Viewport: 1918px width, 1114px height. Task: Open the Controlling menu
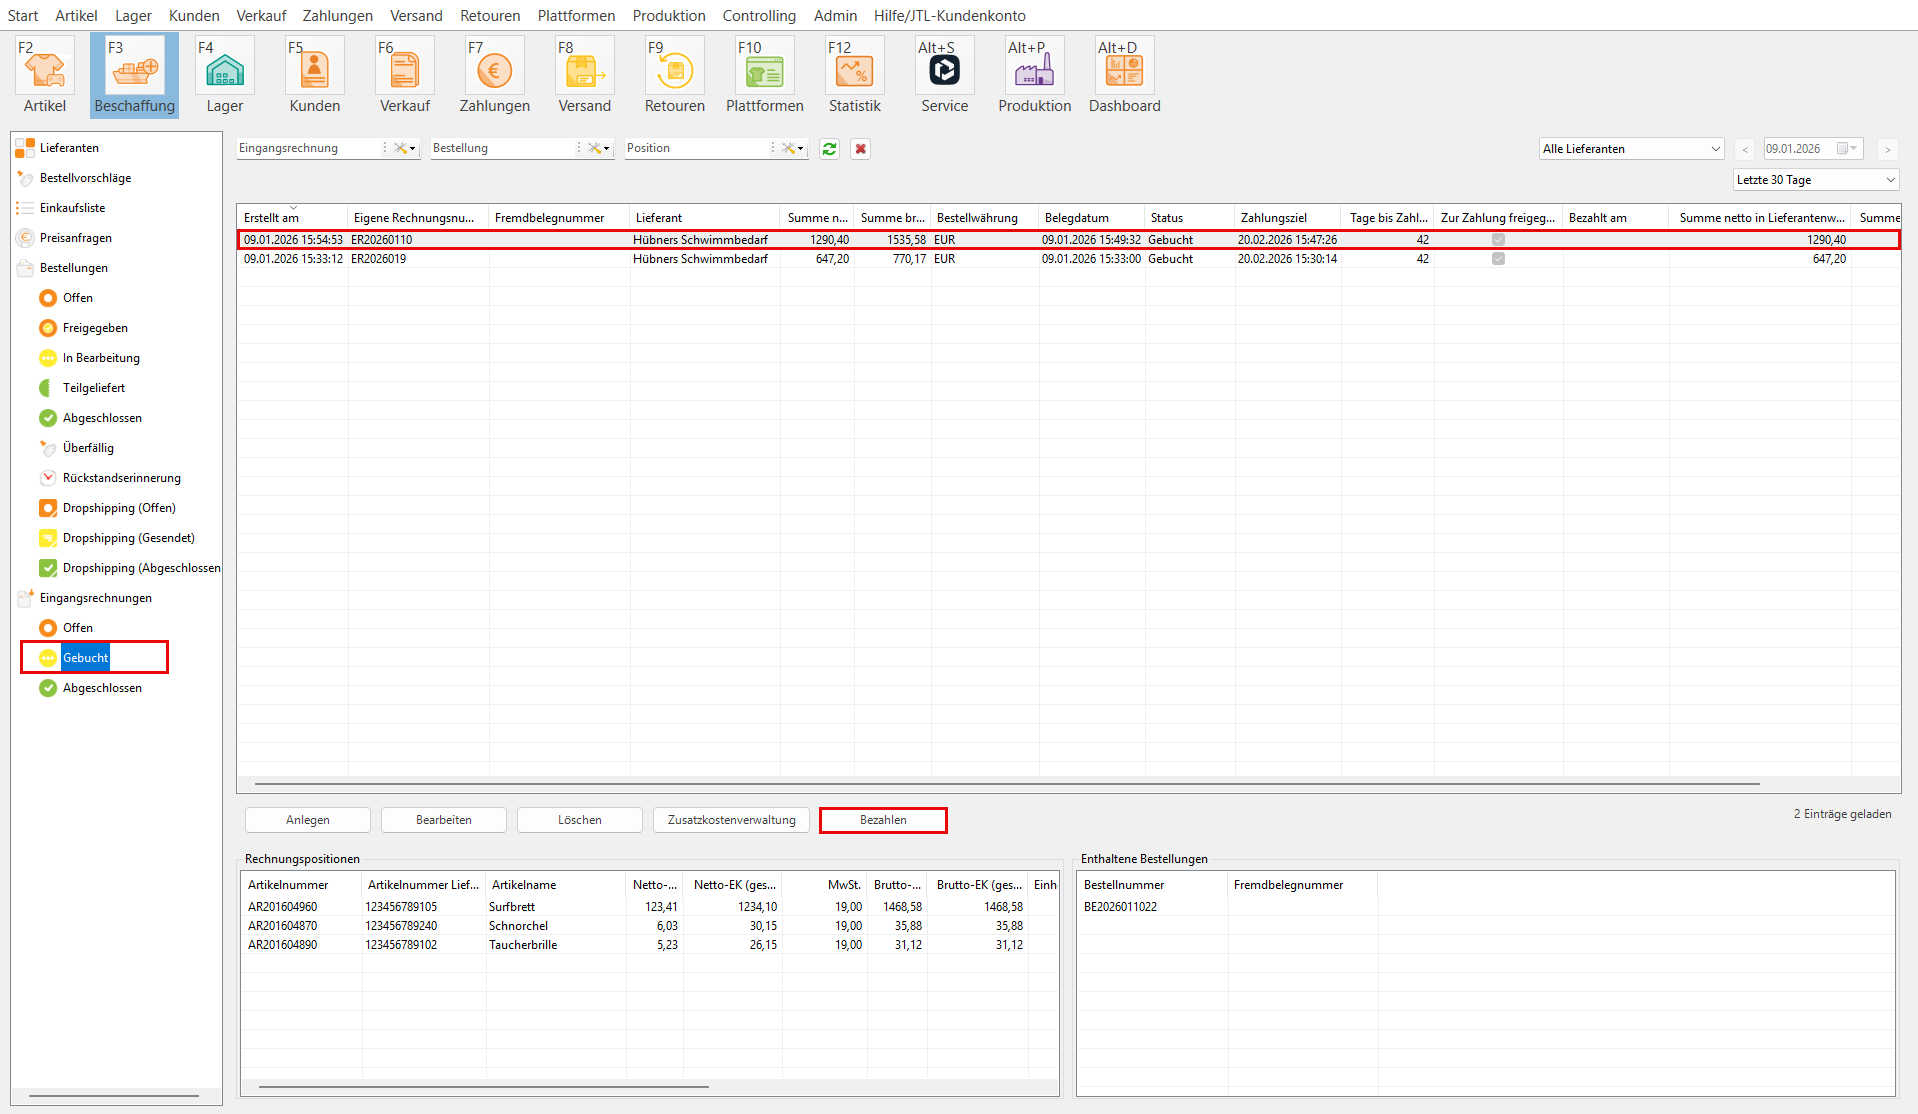(759, 16)
